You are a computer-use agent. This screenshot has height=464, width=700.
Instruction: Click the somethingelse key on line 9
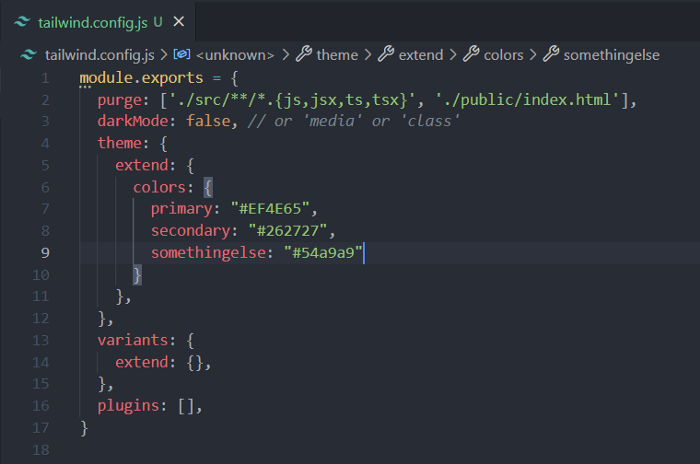tap(208, 253)
